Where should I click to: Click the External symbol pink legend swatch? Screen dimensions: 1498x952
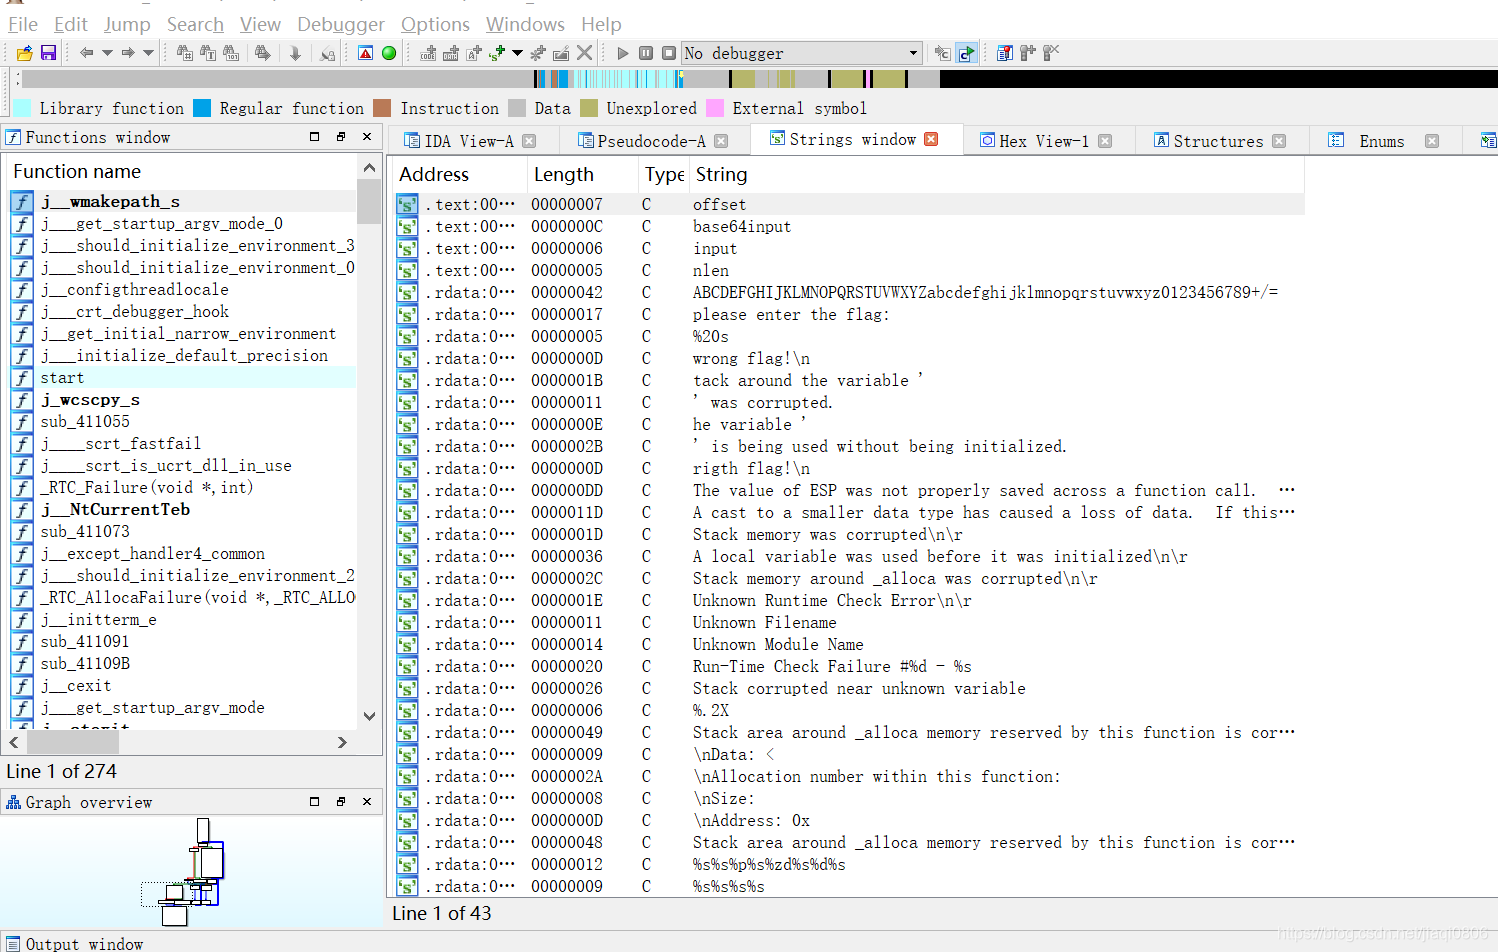tap(715, 108)
